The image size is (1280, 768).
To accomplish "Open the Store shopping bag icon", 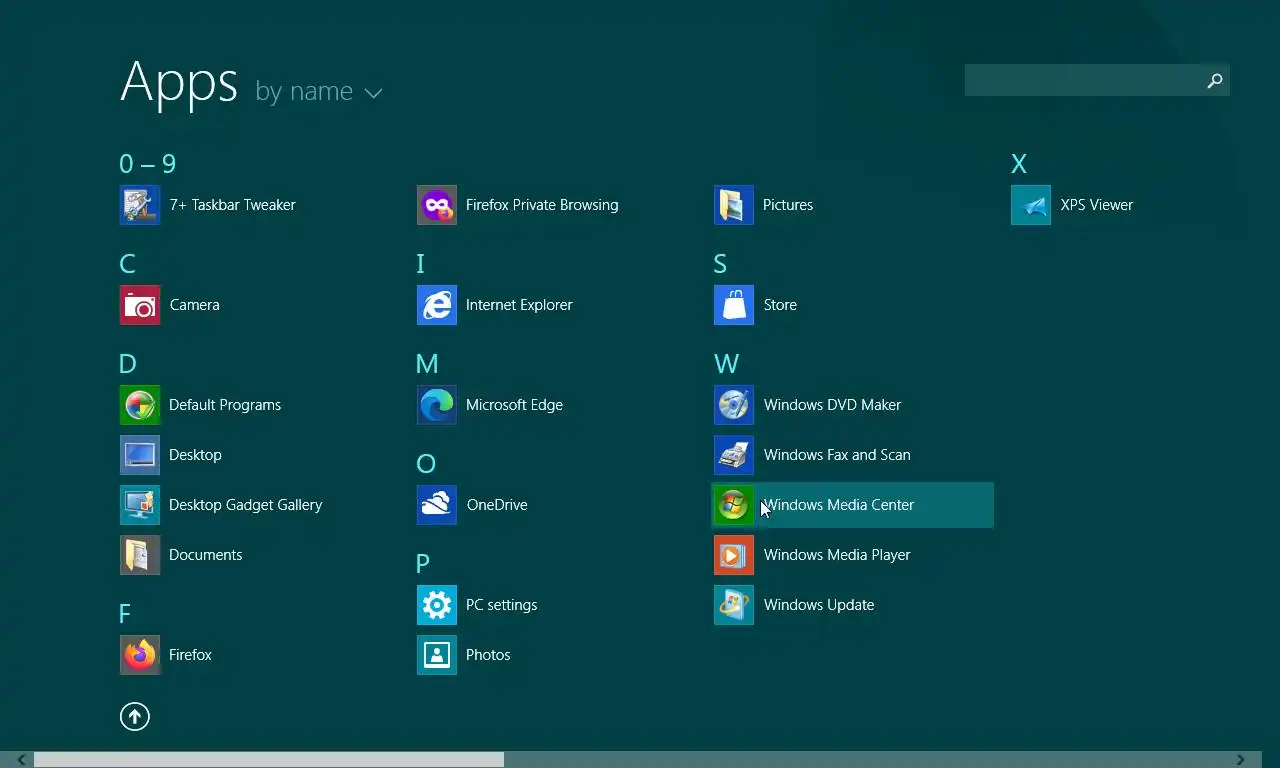I will [734, 305].
